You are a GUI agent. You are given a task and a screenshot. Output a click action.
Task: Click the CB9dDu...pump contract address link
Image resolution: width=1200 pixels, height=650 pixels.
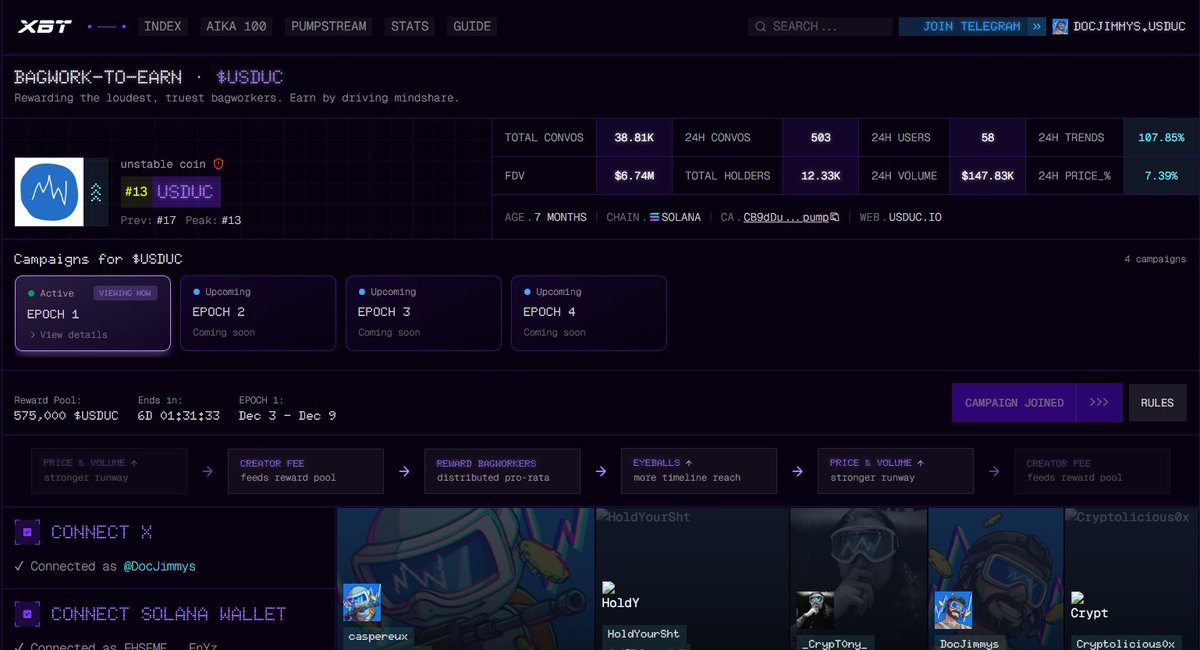pos(786,217)
